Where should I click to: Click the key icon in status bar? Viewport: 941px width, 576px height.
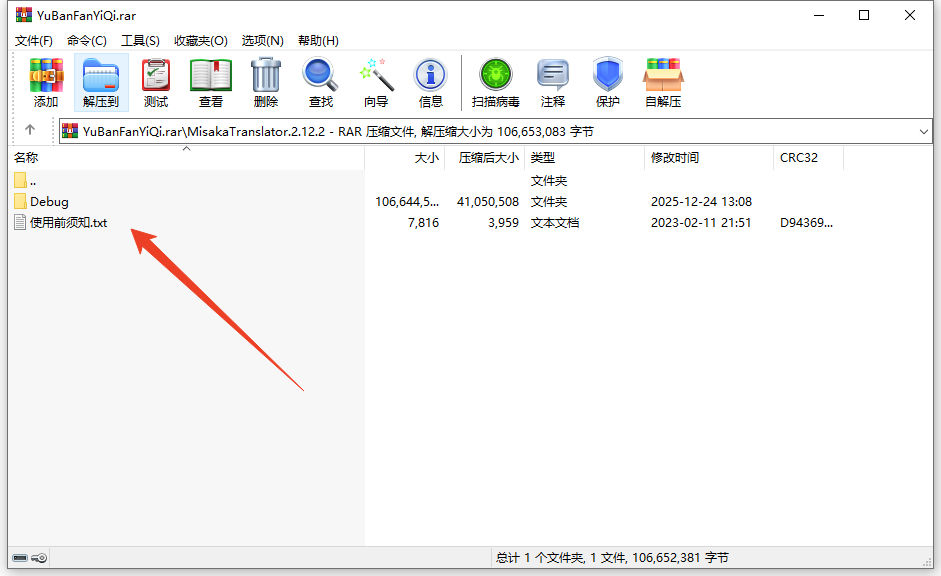(39, 557)
